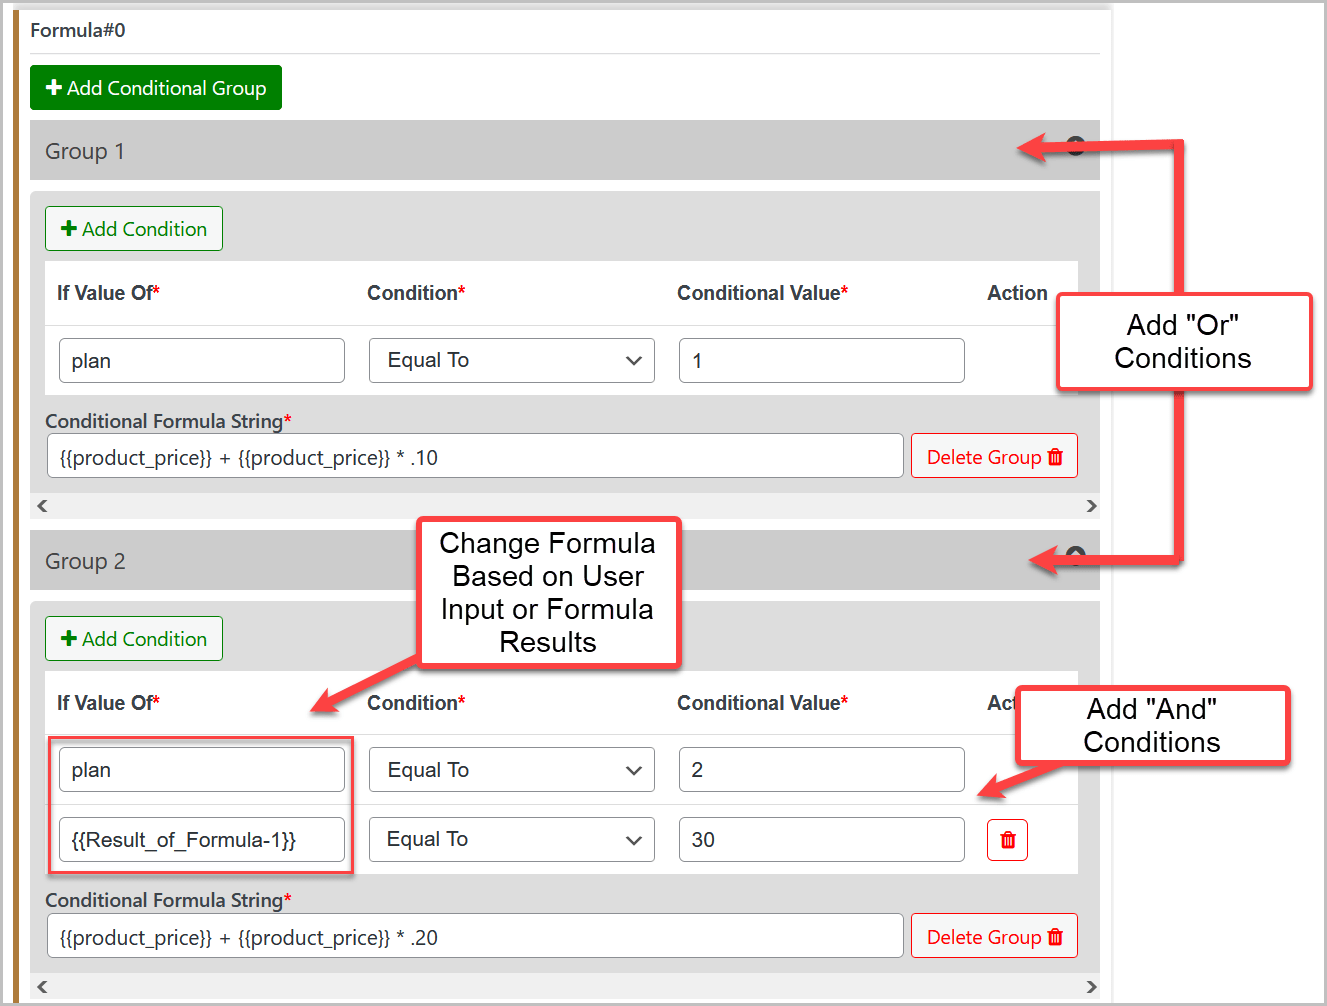
Task: Add a condition to Group 1
Action: pos(134,229)
